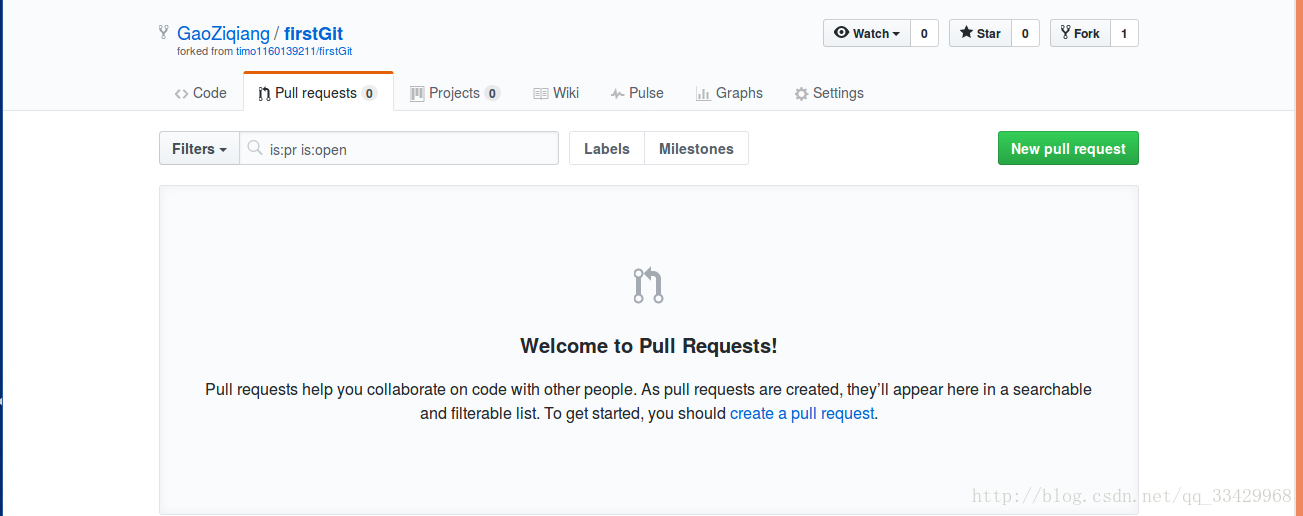The width and height of the screenshot is (1303, 516).
Task: Focus the is:pr is:open search field
Action: pyautogui.click(x=399, y=148)
